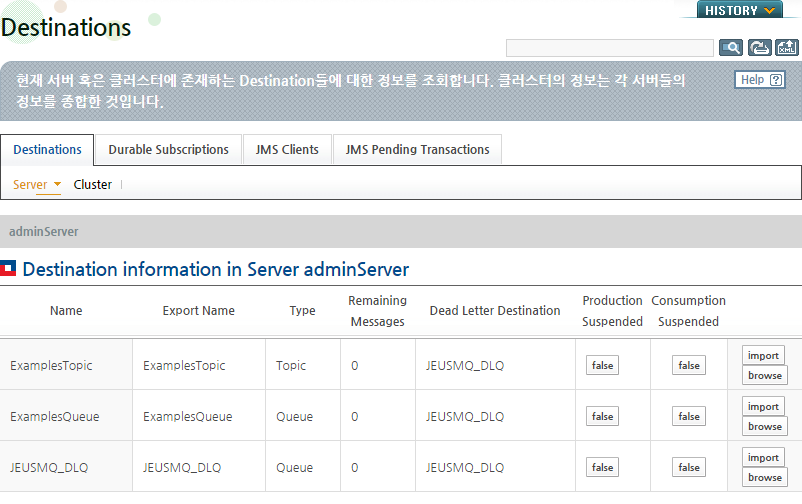802x504 pixels.
Task: Expand the Server dropdown menu
Action: coord(37,185)
